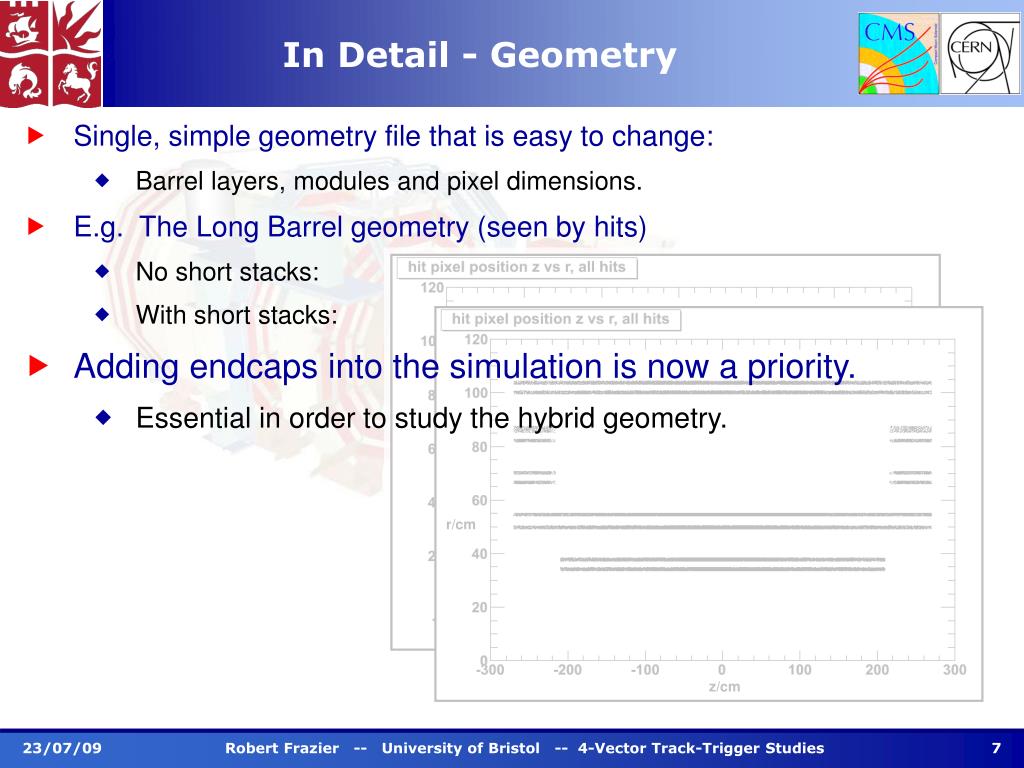
Task: Click the front plot's '100' y-axis tick label
Action: pos(476,392)
